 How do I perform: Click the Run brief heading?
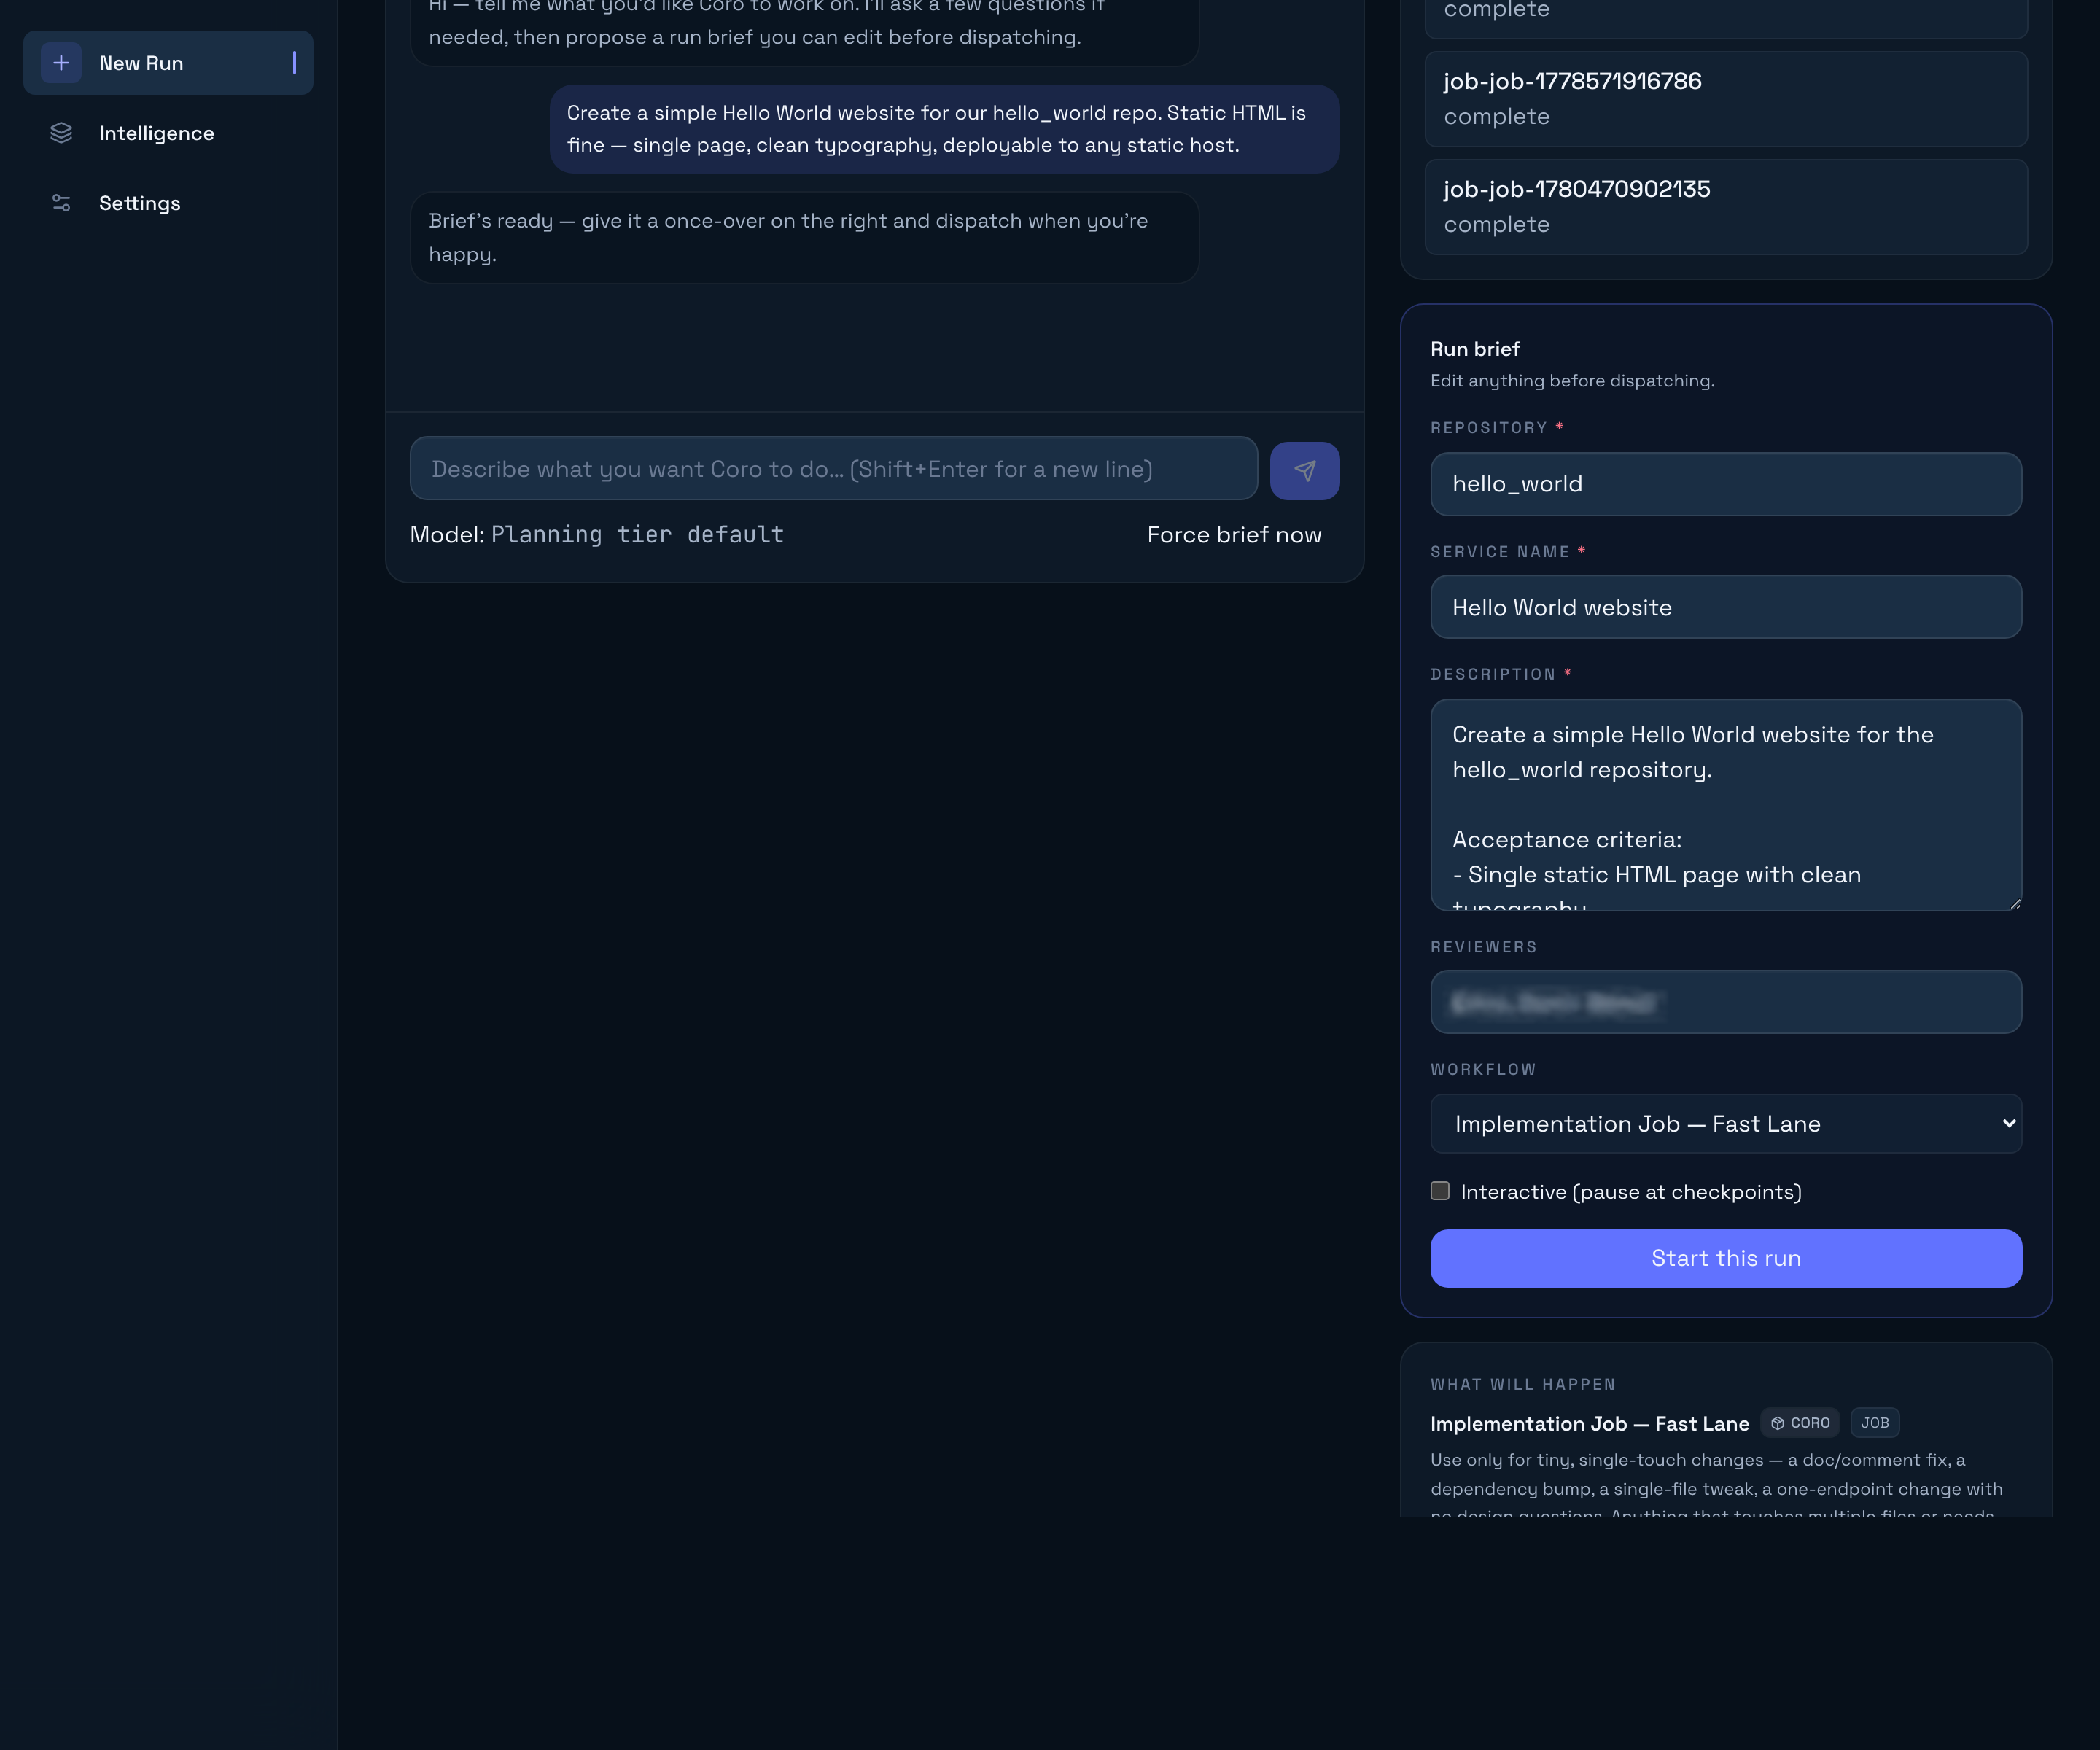[1475, 349]
